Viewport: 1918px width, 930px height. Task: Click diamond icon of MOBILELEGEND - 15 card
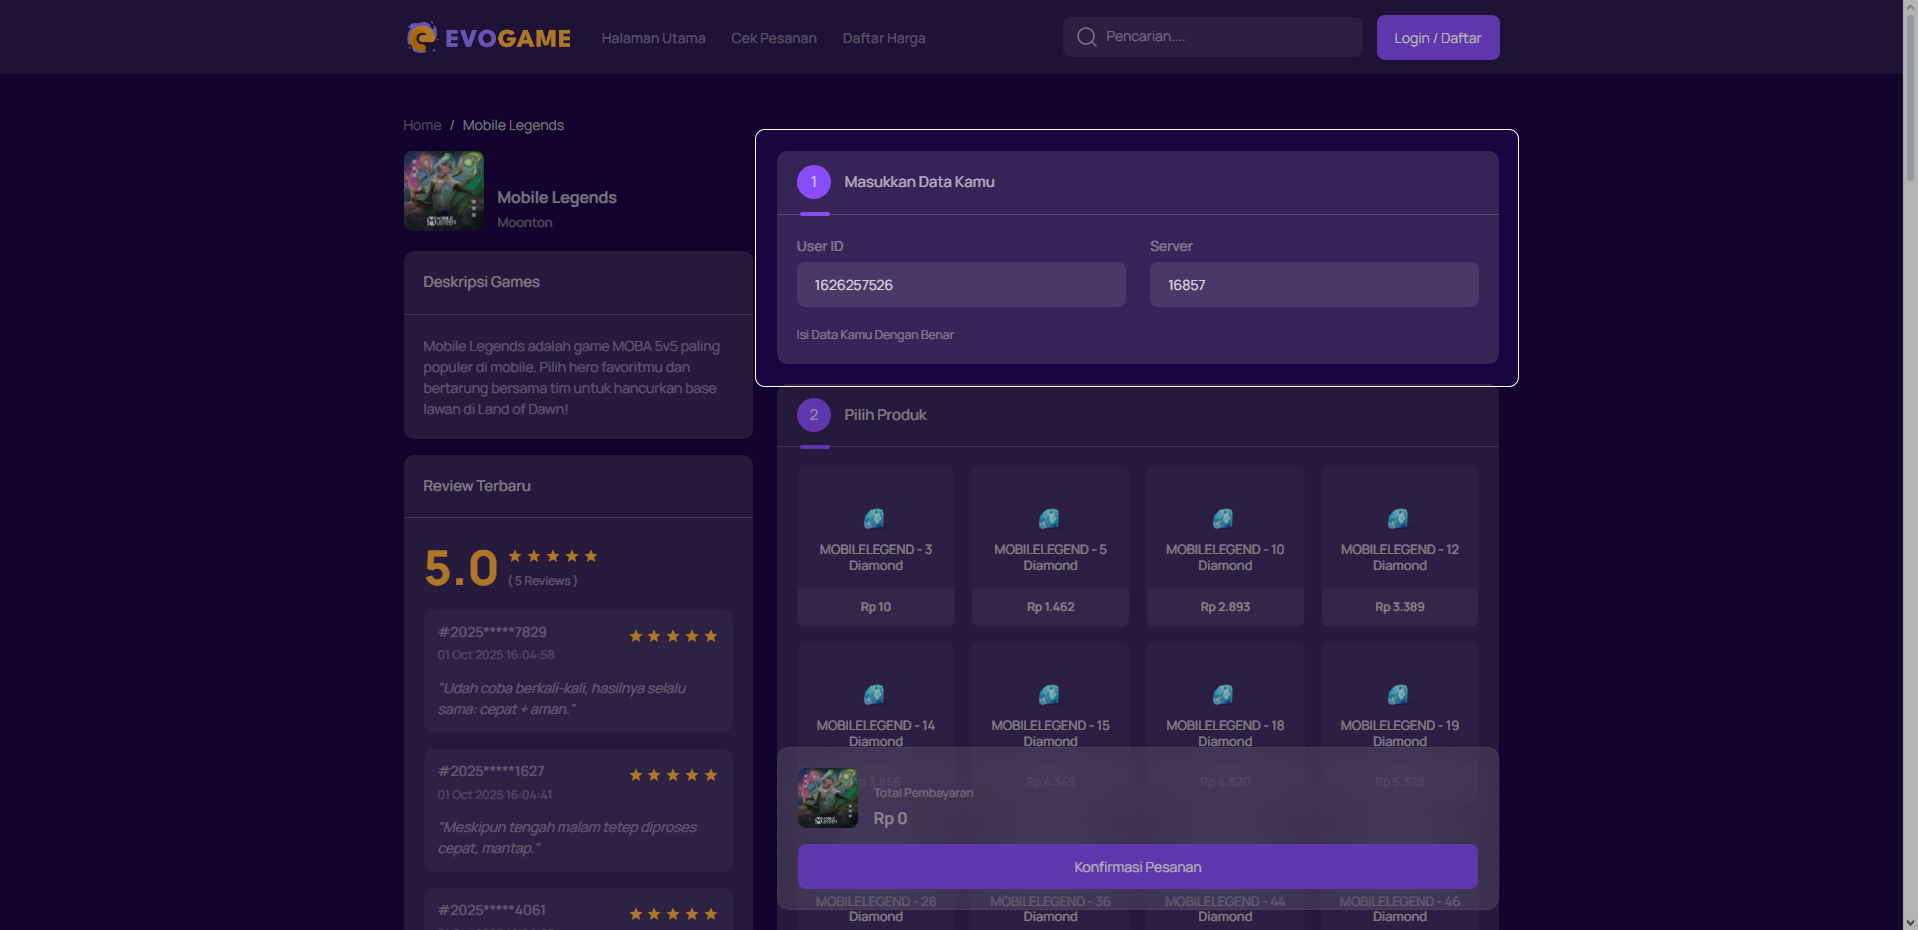[x=1050, y=694]
